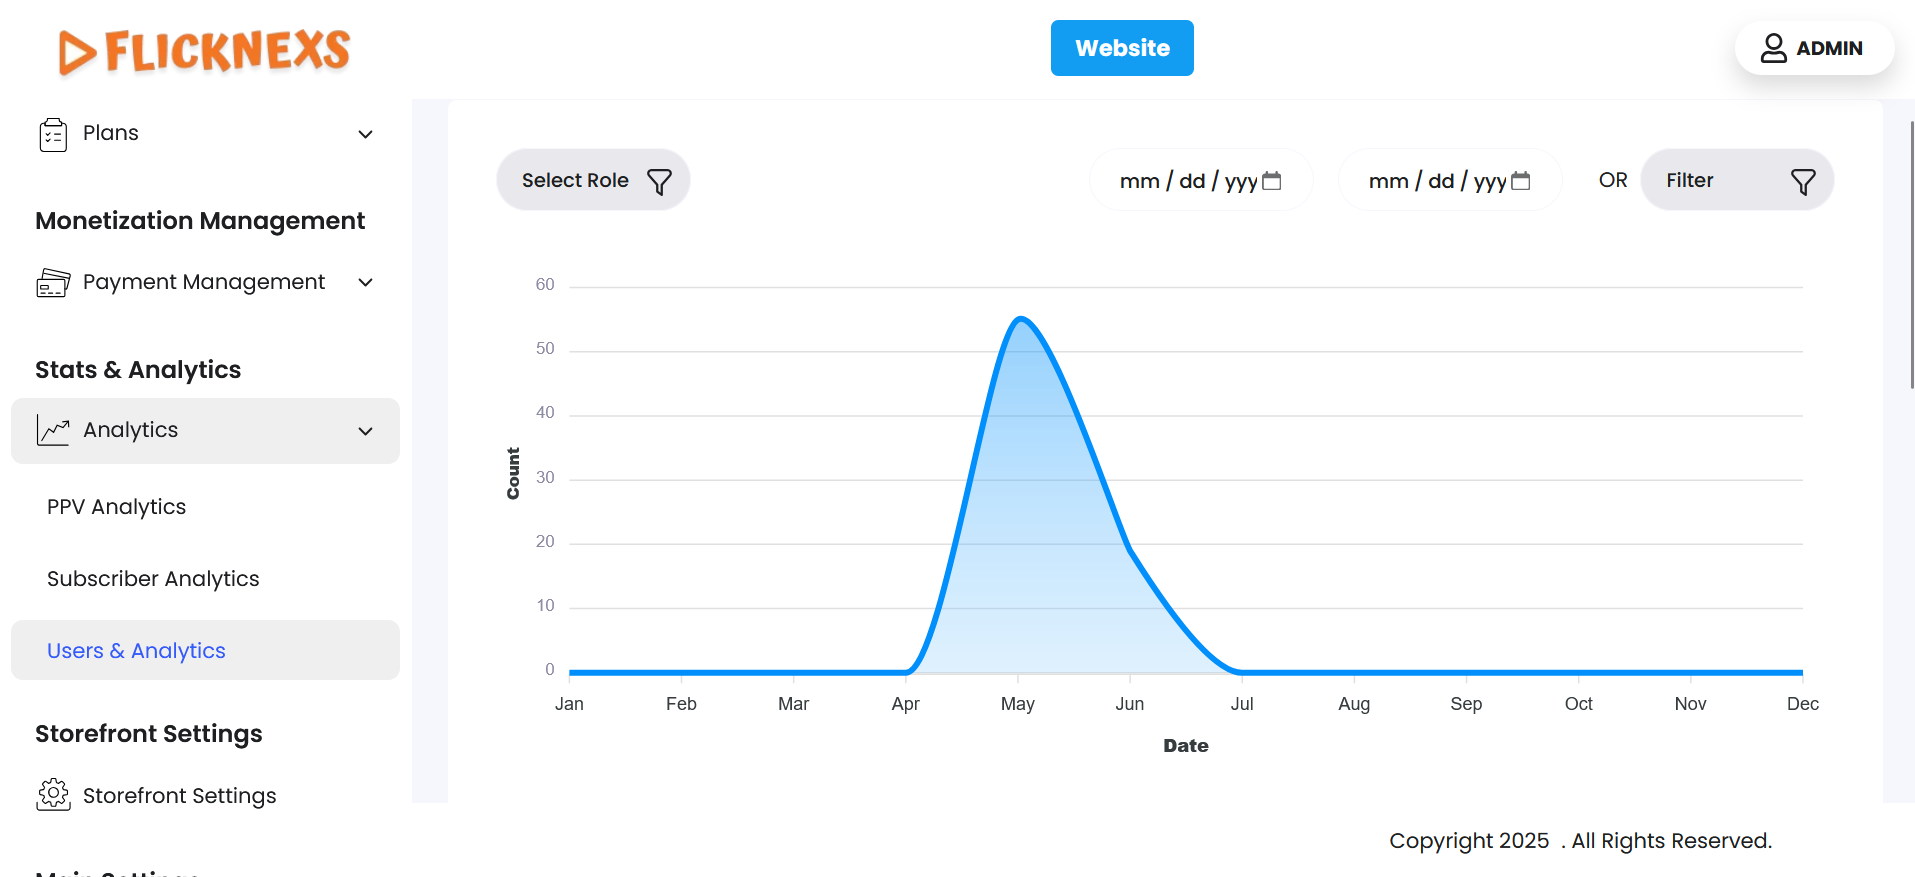
Task: Click the Analytics chart icon
Action: 53,430
